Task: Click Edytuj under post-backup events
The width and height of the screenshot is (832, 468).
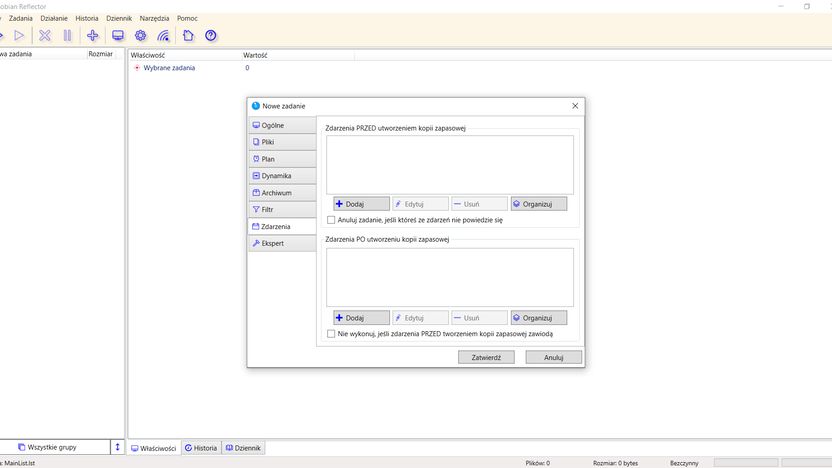Action: 420,318
